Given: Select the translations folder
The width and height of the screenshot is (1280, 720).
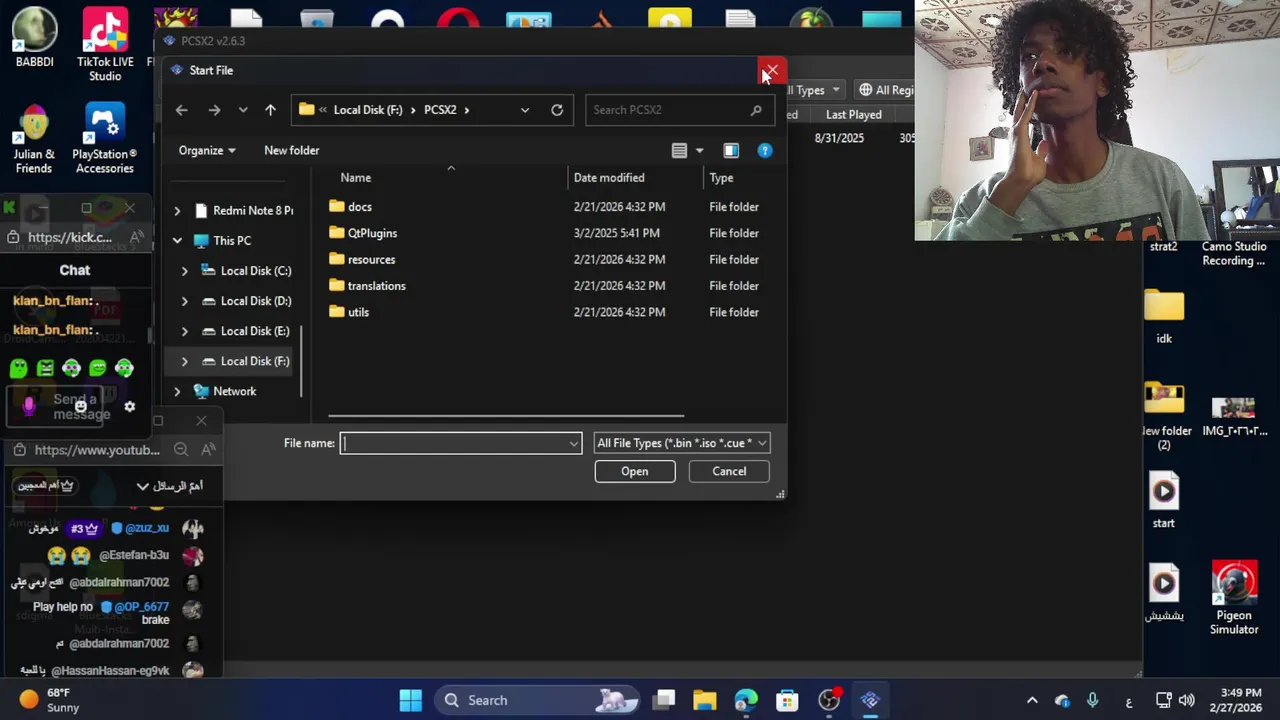Looking at the screenshot, I should click(376, 286).
